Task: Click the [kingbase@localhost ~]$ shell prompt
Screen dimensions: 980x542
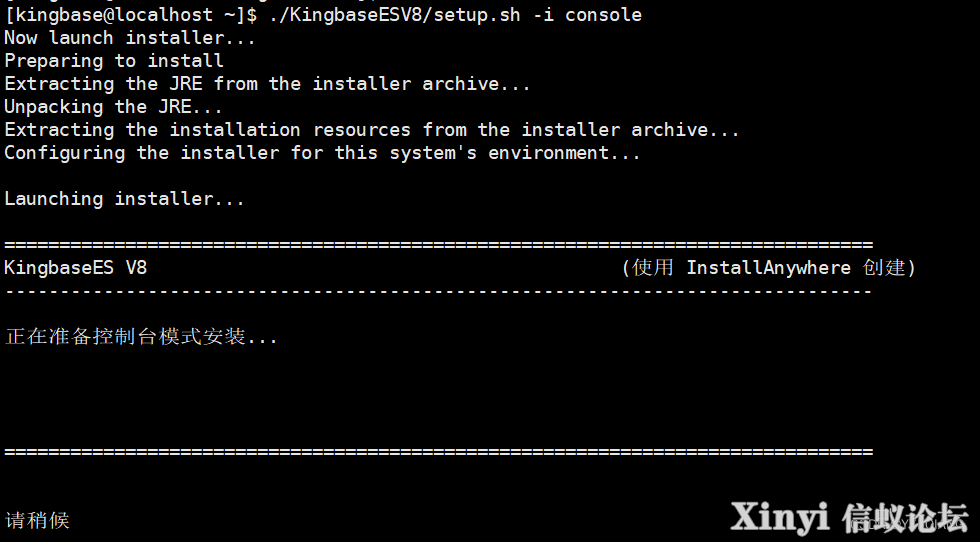Action: click(x=130, y=15)
